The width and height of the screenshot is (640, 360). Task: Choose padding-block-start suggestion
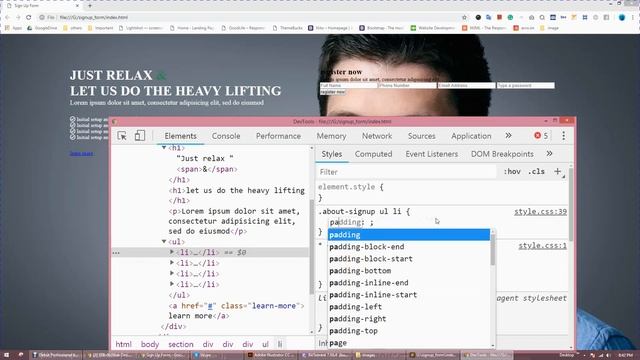(409, 259)
